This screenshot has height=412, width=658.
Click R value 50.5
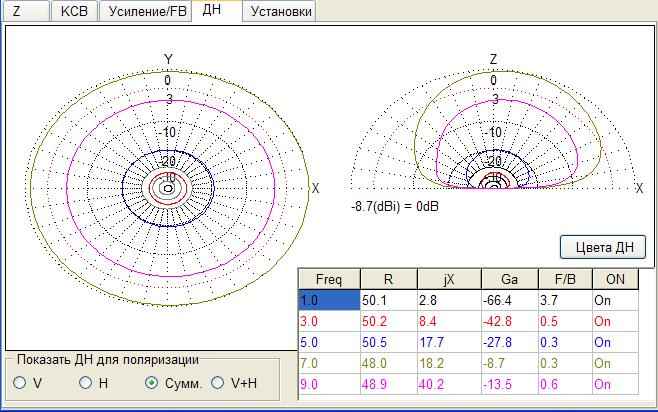389,342
